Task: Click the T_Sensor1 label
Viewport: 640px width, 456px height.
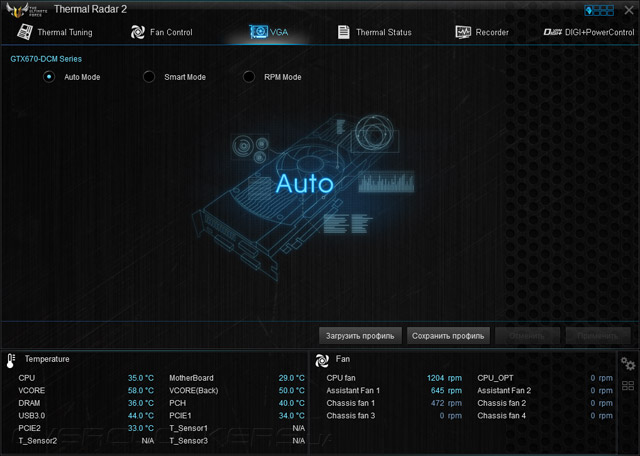Action: (x=189, y=428)
